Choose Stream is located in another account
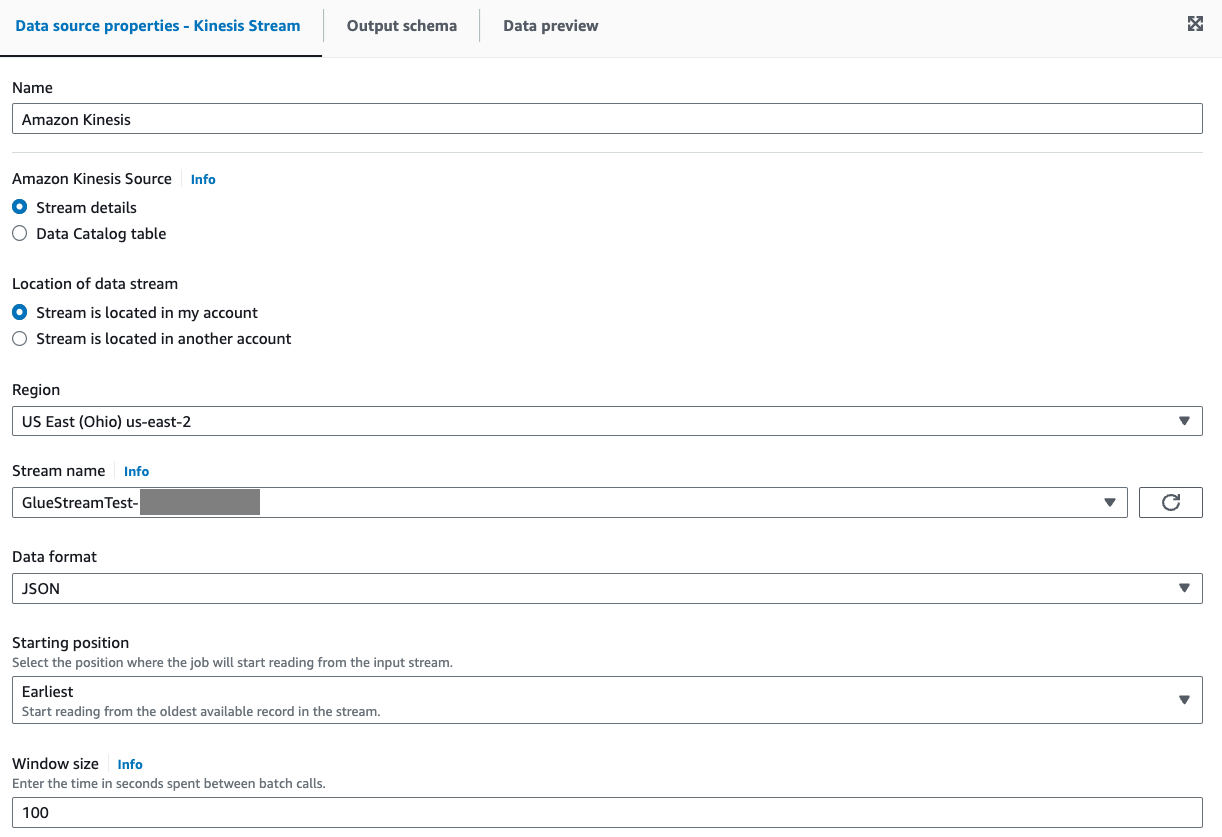1222x837 pixels. point(20,339)
